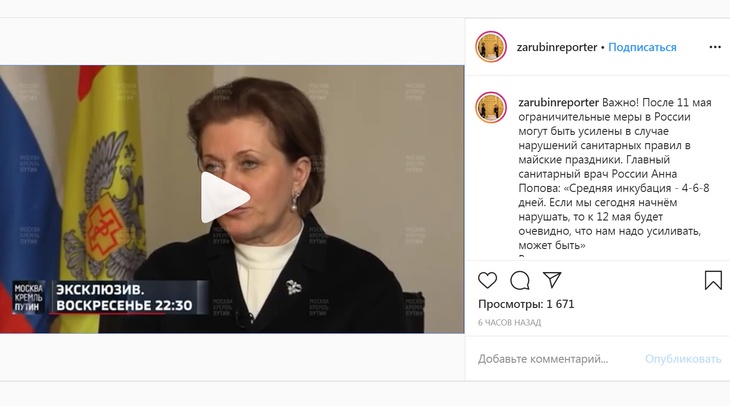The image size is (730, 406).
Task: Like the post with the heart icon
Action: [x=487, y=280]
